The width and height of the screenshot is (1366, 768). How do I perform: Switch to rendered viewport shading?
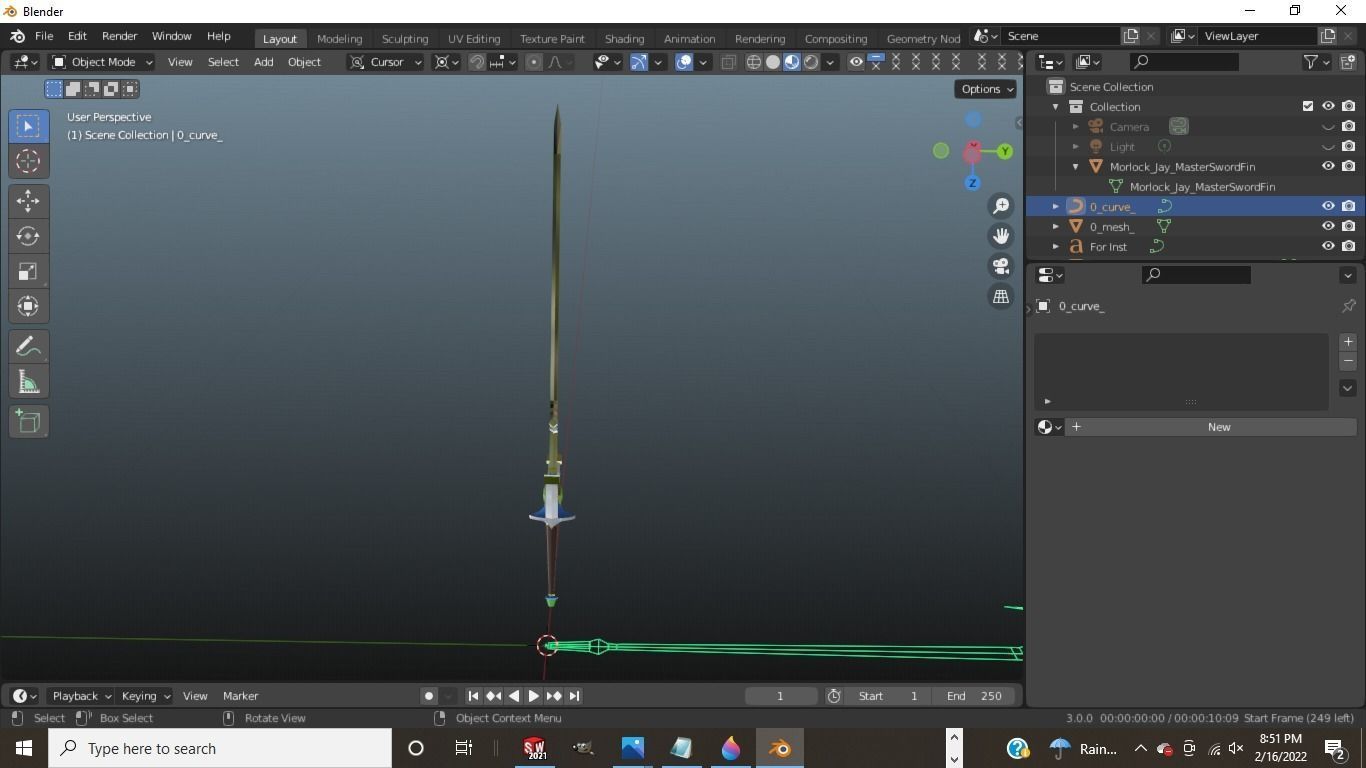pos(811,62)
